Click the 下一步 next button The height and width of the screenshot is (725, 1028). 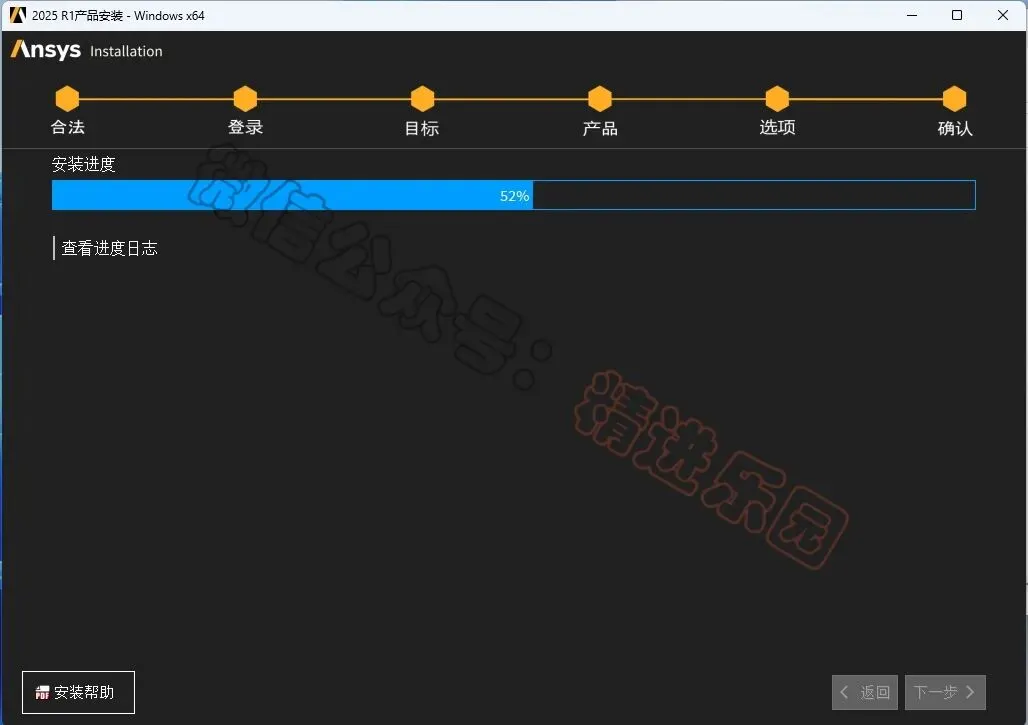click(945, 692)
